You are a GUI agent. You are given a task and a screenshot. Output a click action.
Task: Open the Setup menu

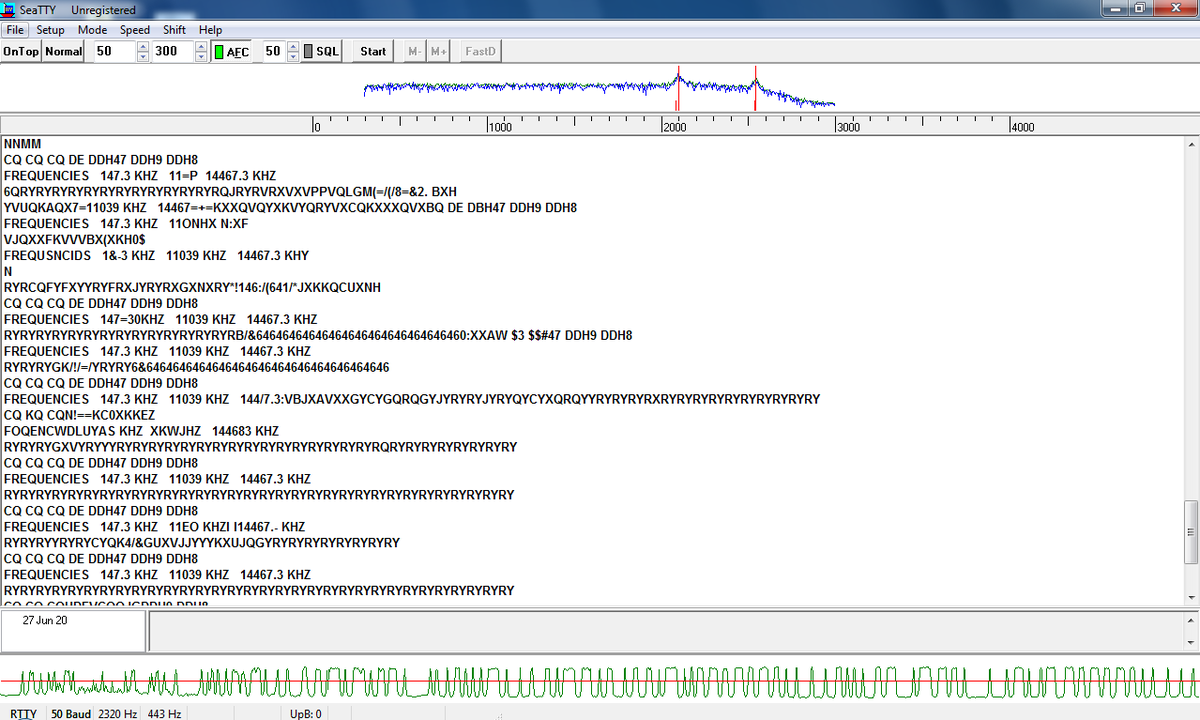(50, 30)
